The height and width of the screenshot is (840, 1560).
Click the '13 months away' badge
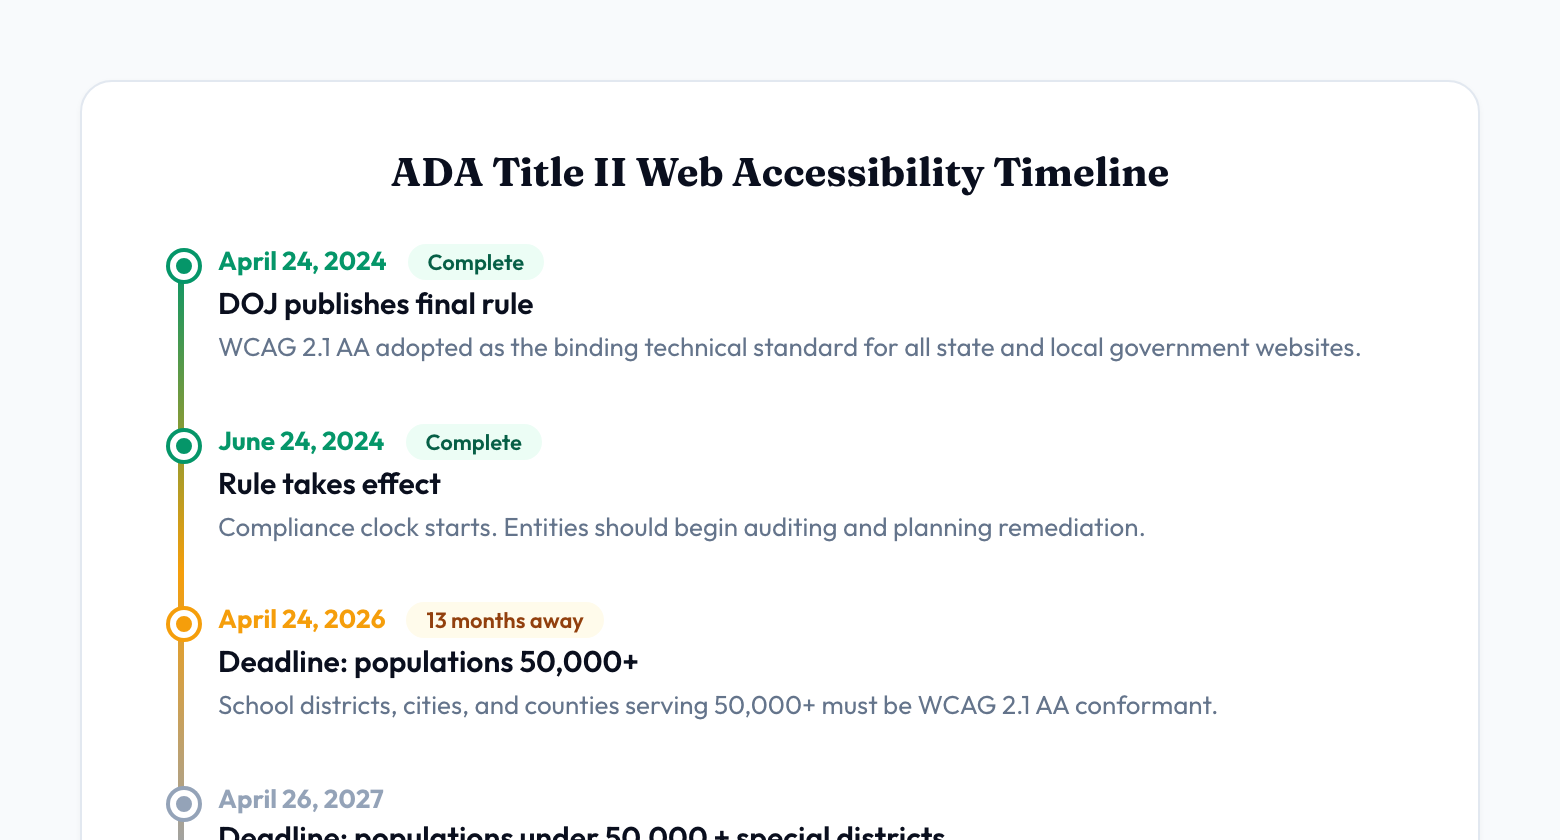click(504, 621)
